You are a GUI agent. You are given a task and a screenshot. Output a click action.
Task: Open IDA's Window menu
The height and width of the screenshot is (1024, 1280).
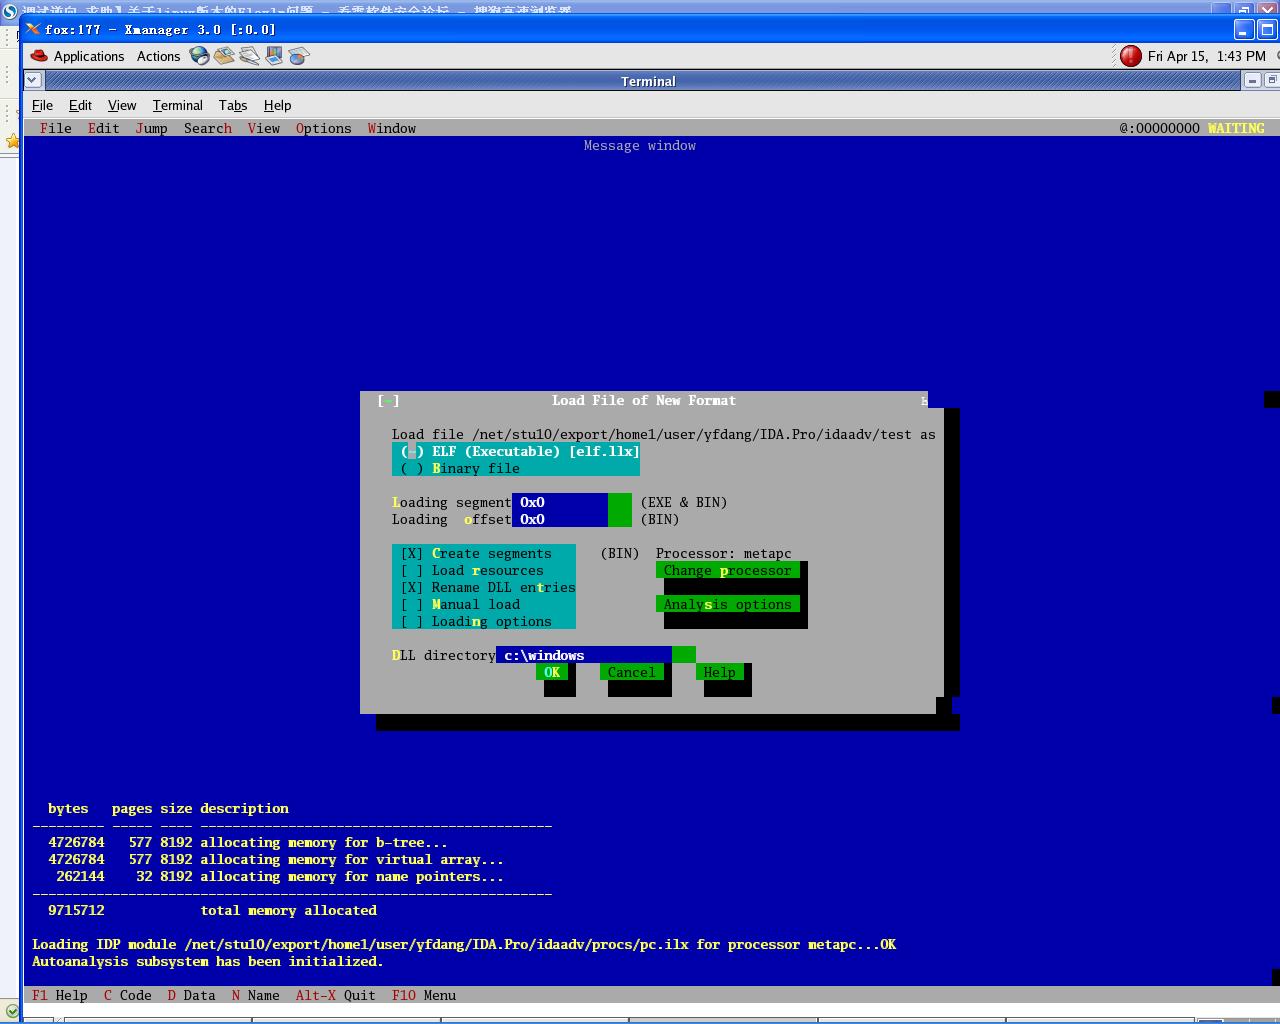point(392,128)
